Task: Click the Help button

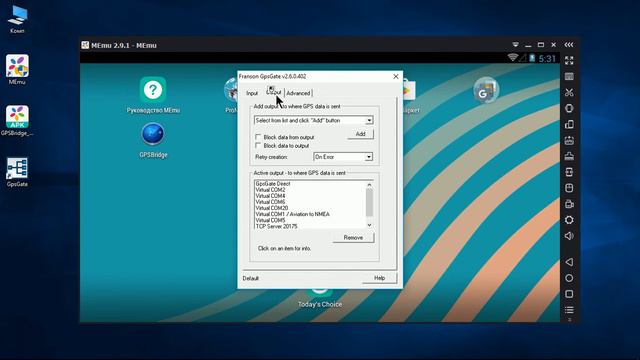Action: click(379, 278)
